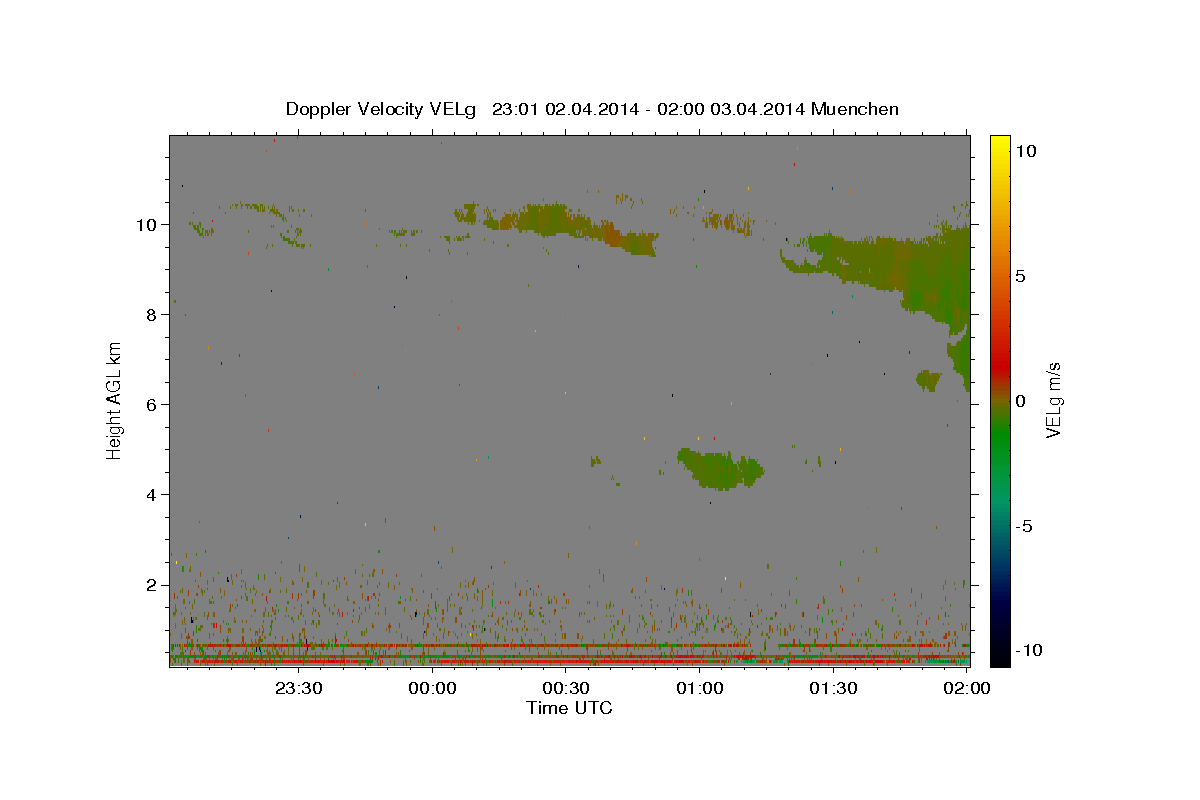Click the cloud echo near 4.5 km at 01:05
The height and width of the screenshot is (800, 1200).
(720, 469)
